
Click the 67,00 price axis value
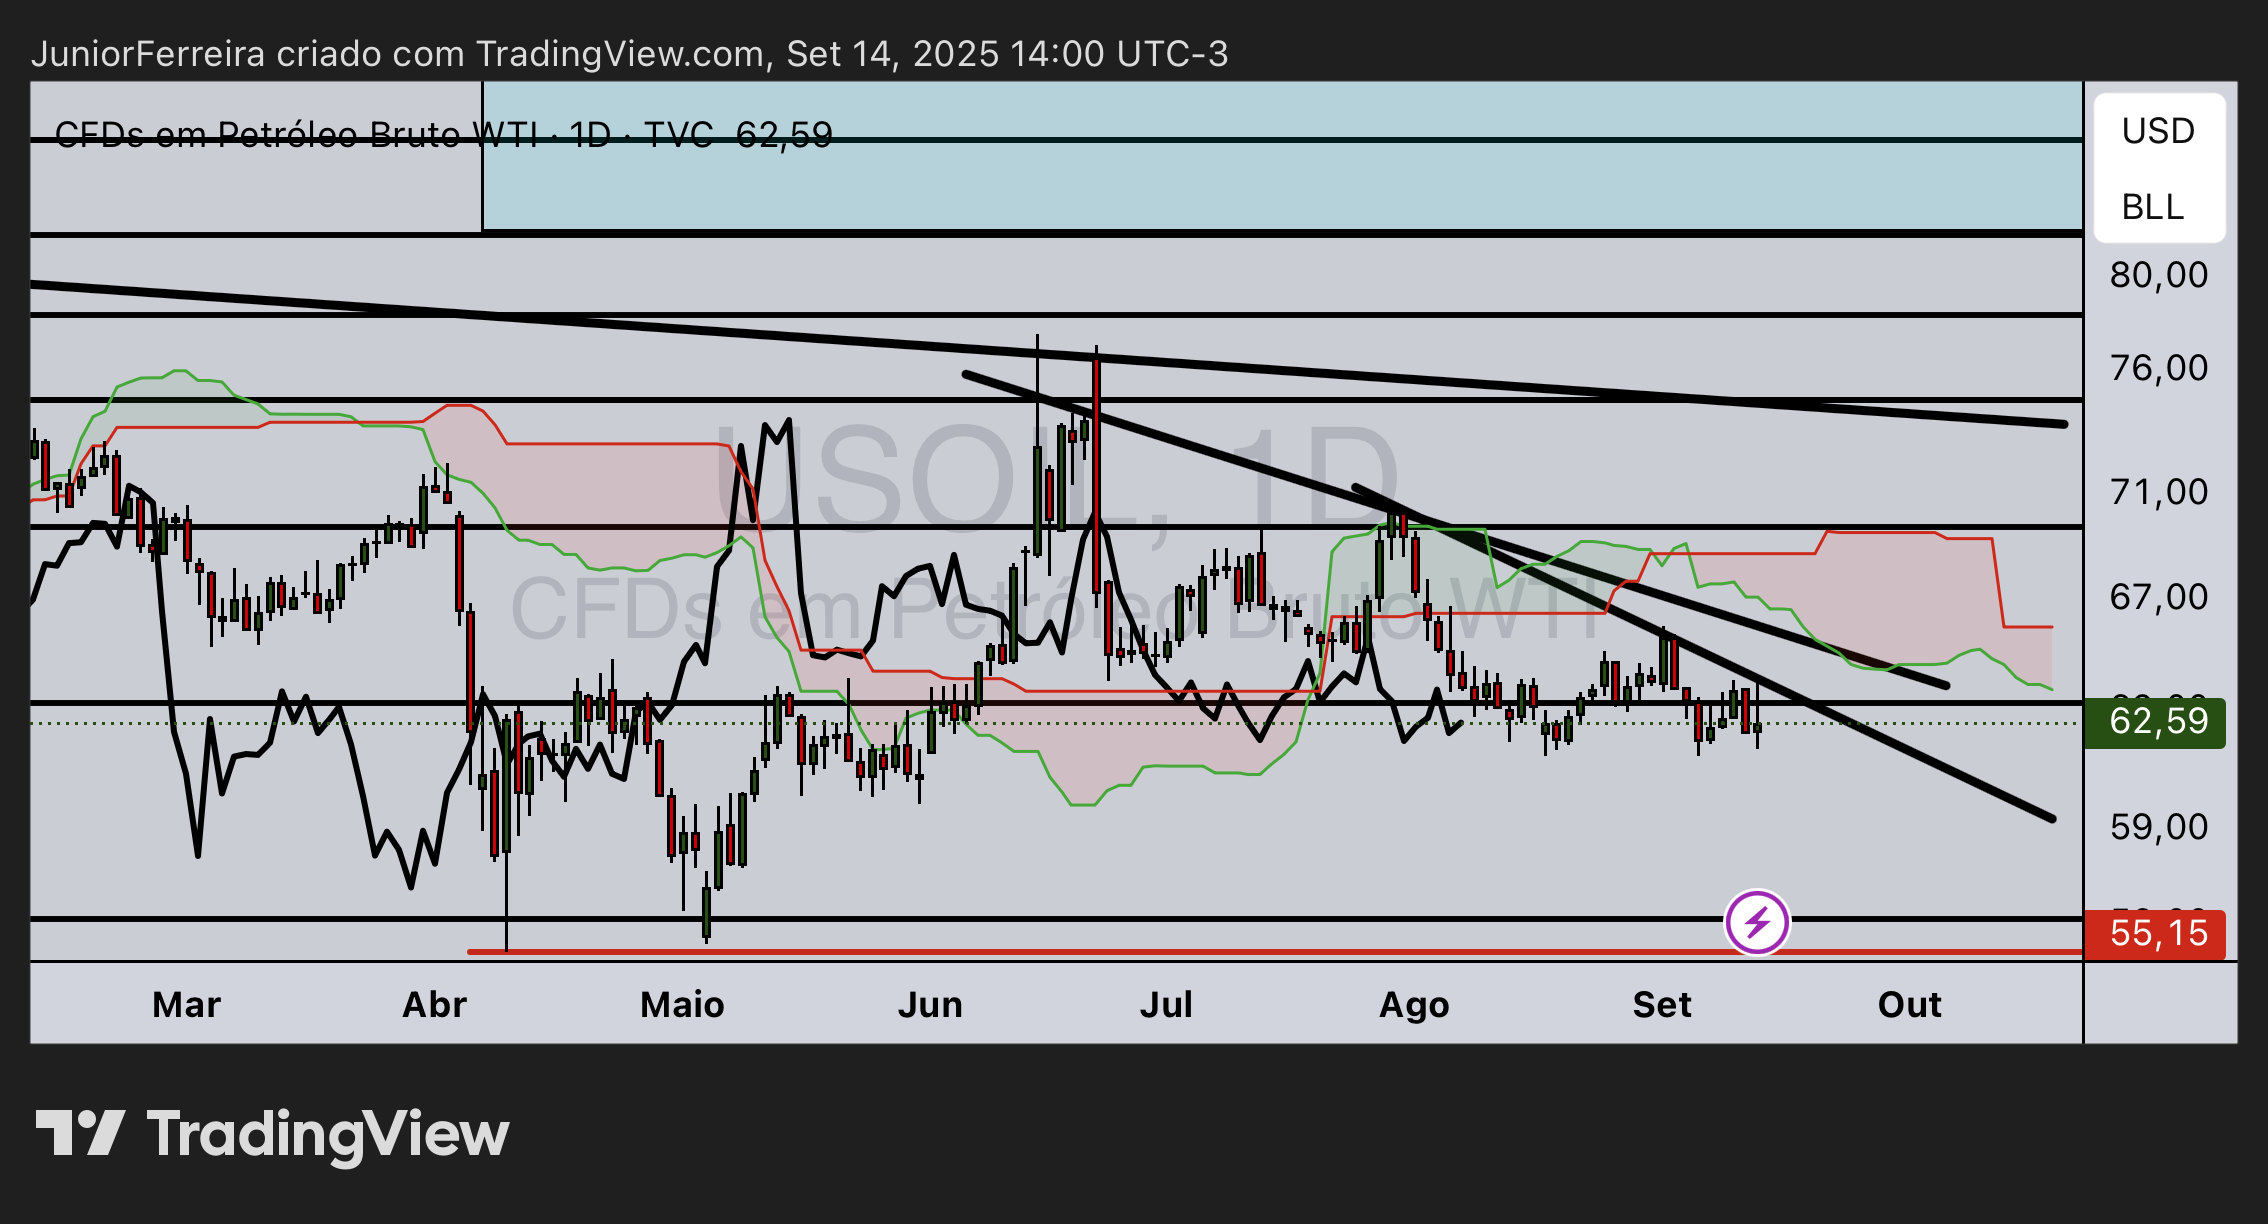[x=2159, y=597]
